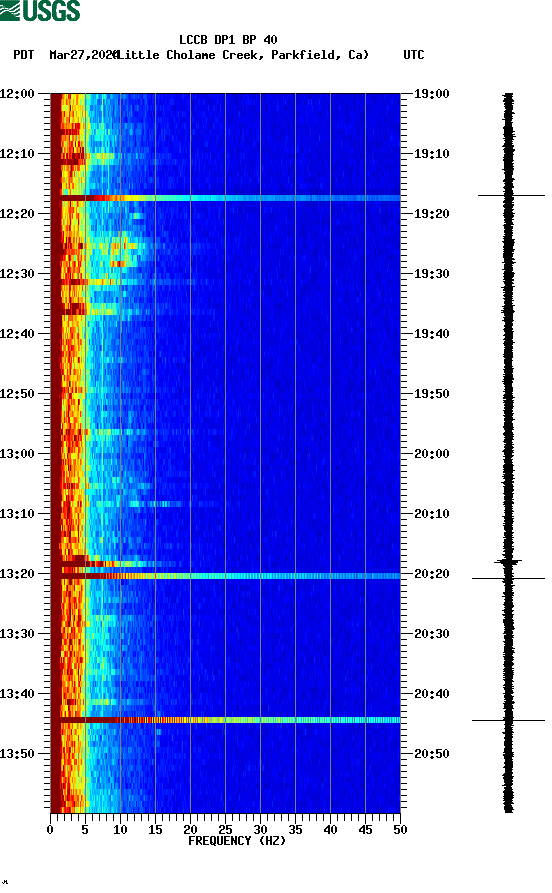Click the broadband event band near 13:44
552x893 pixels.
pos(226,720)
